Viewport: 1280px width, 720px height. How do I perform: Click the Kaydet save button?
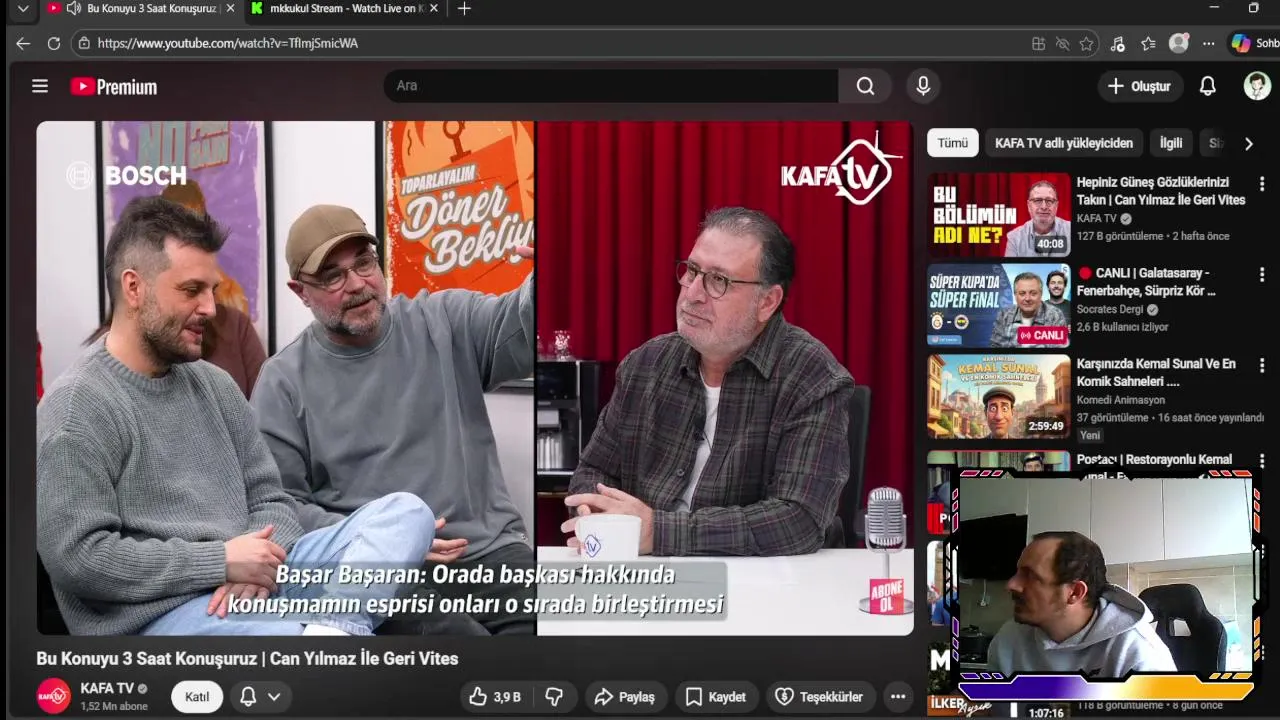coord(716,697)
